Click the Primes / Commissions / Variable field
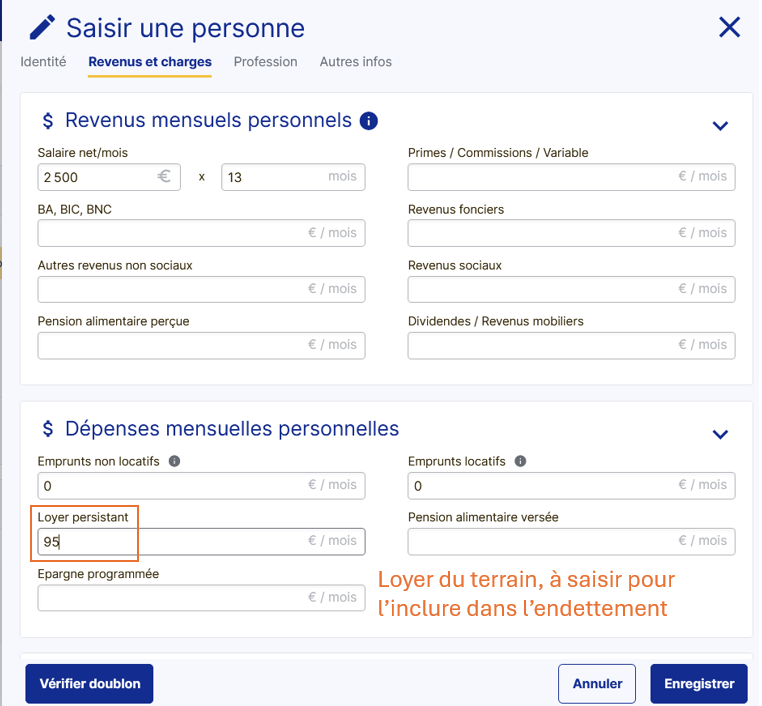Image resolution: width=762 pixels, height=706 pixels. pos(540,177)
